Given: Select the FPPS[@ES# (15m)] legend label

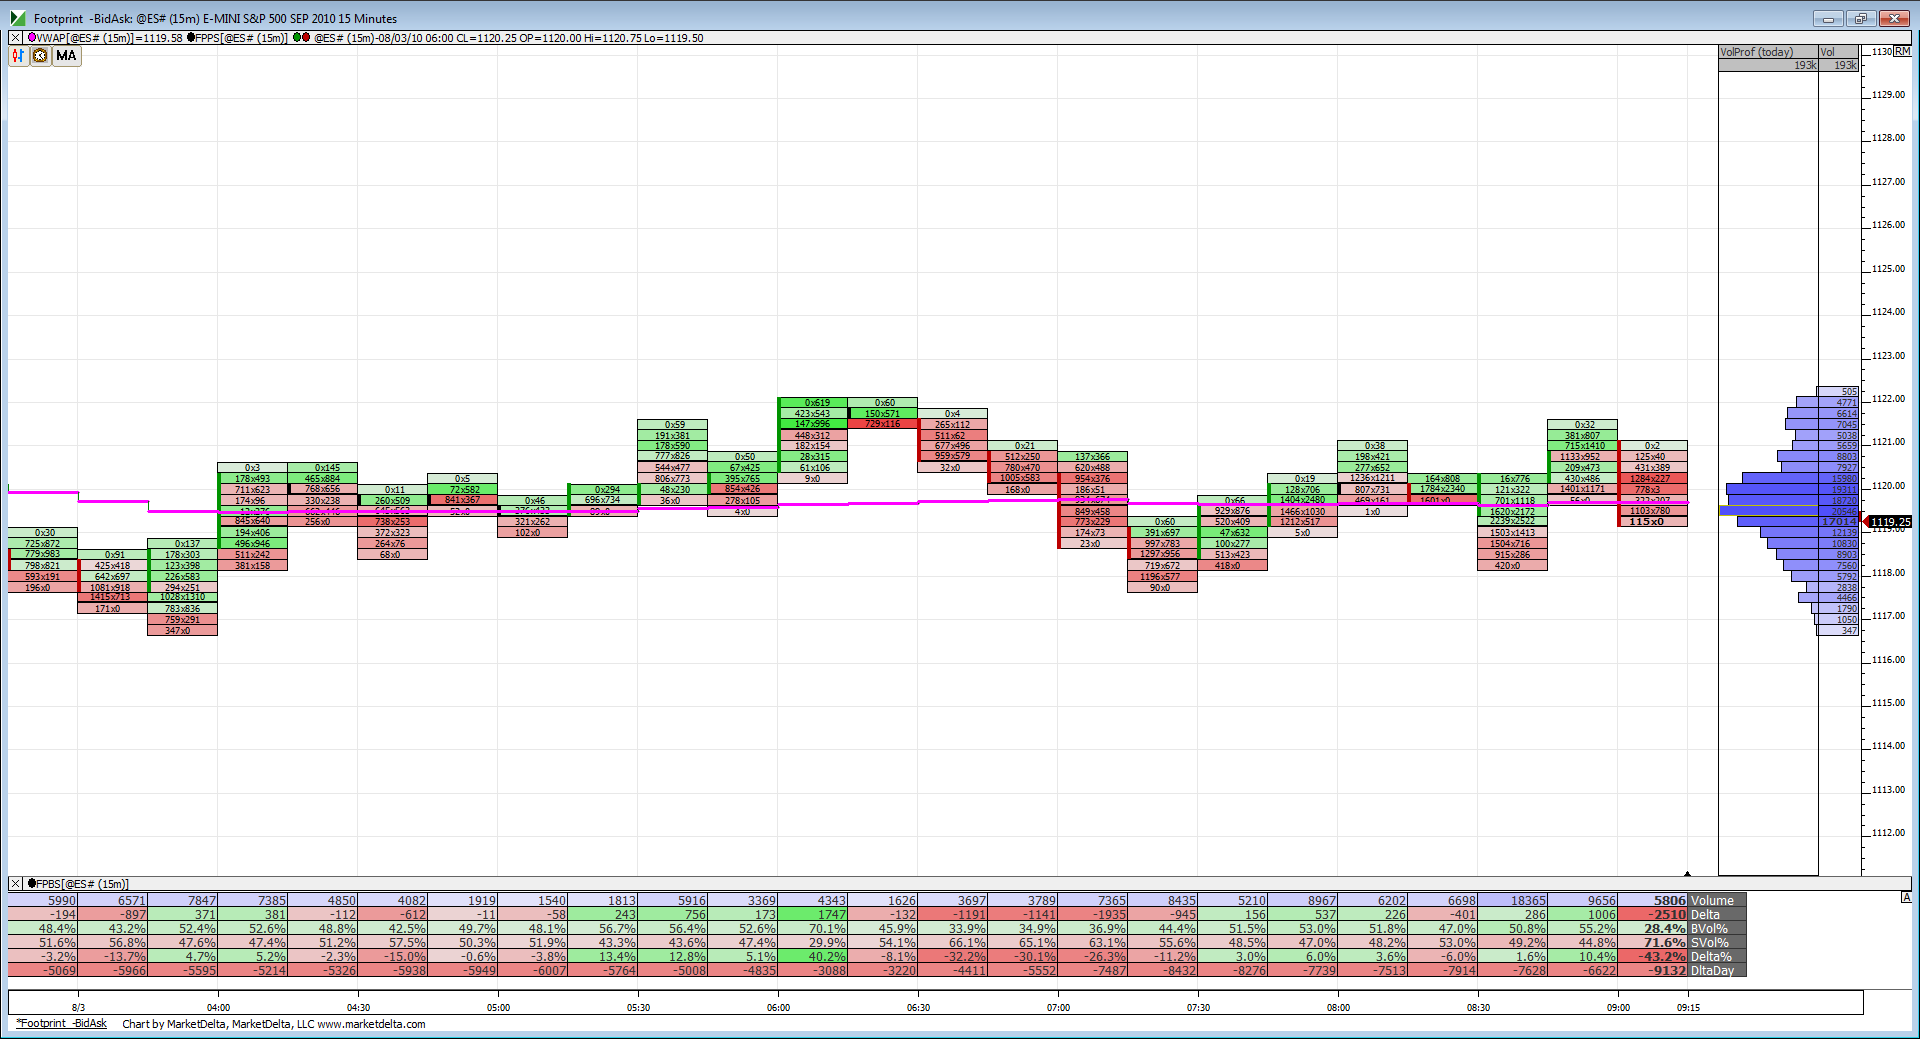Looking at the screenshot, I should point(241,38).
